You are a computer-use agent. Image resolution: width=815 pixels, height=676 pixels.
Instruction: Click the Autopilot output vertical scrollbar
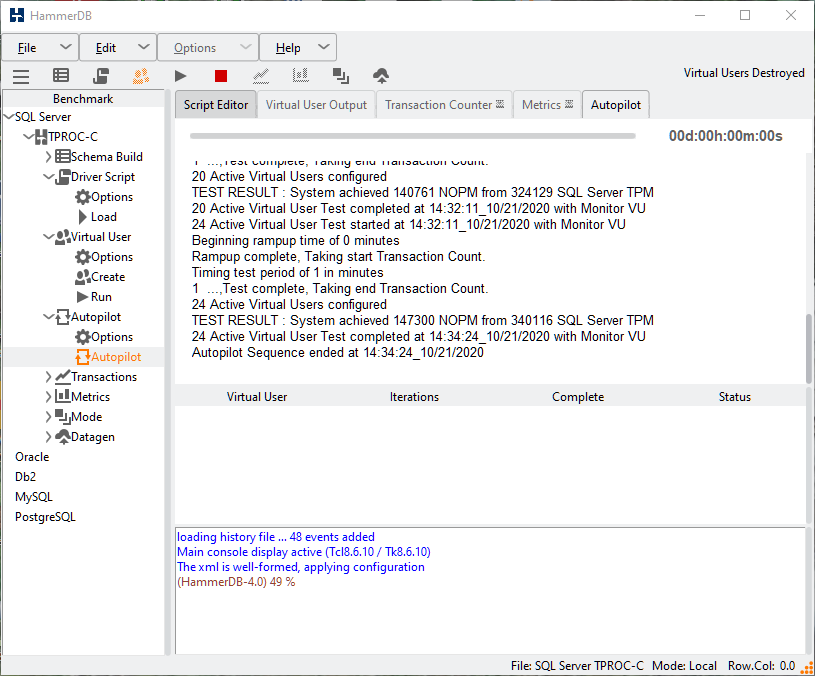(x=809, y=349)
